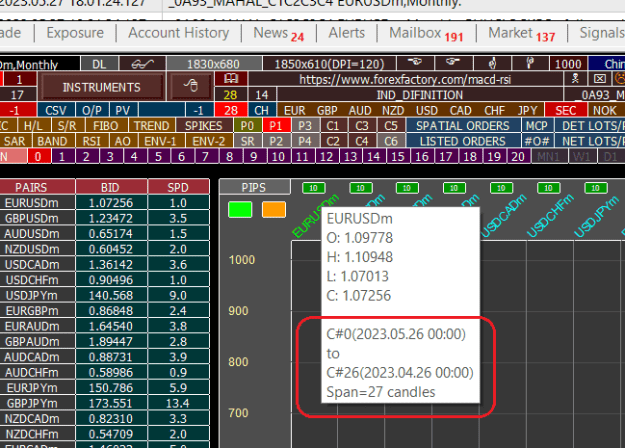Click the glasses icon next to DL
625x448 pixels.
click(x=142, y=64)
